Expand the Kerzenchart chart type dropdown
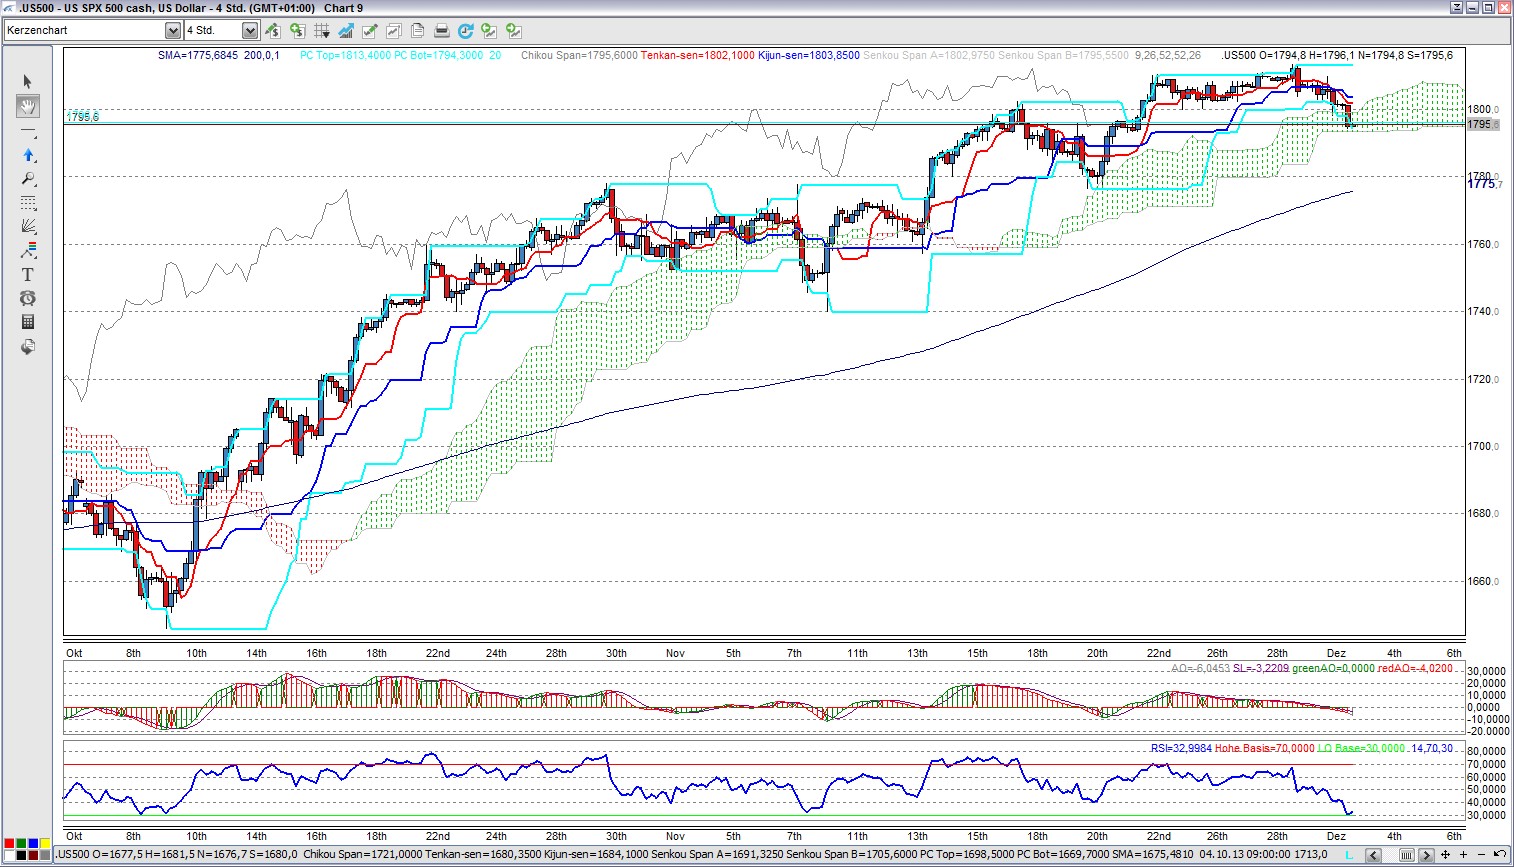 pyautogui.click(x=172, y=31)
